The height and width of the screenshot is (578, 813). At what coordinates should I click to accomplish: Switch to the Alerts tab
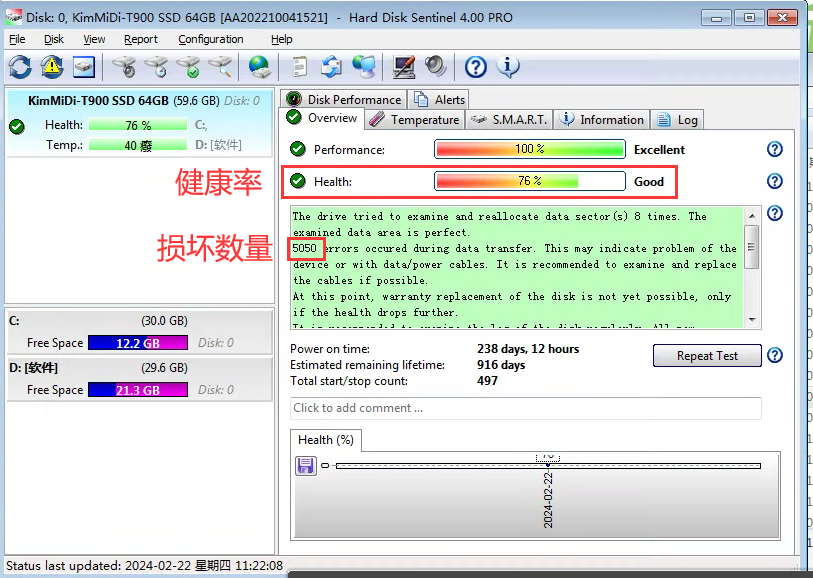[x=440, y=99]
